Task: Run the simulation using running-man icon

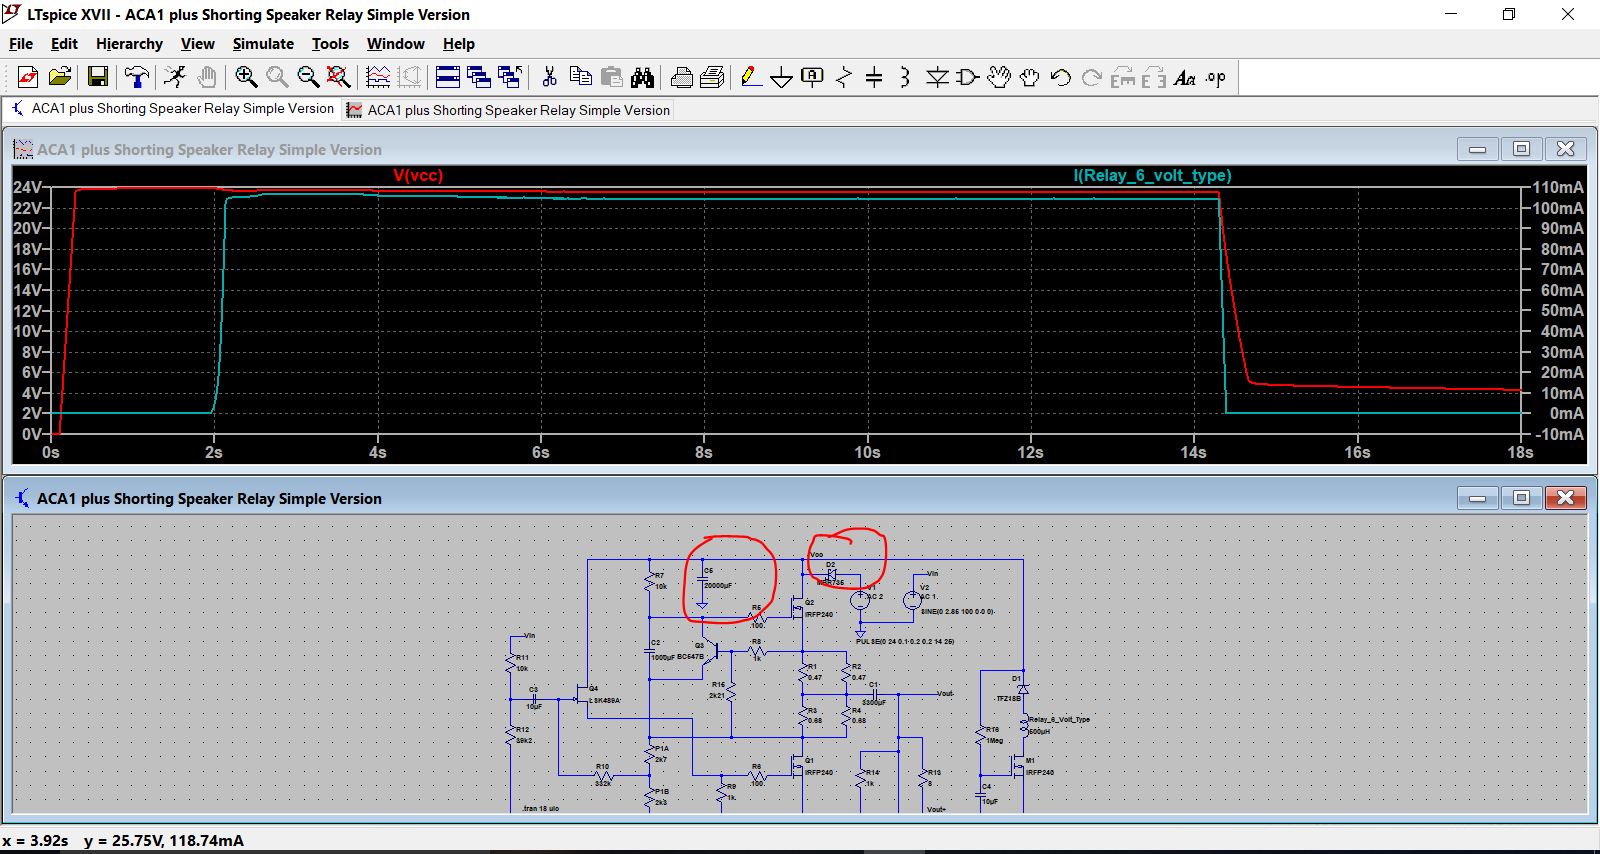Action: pyautogui.click(x=175, y=77)
